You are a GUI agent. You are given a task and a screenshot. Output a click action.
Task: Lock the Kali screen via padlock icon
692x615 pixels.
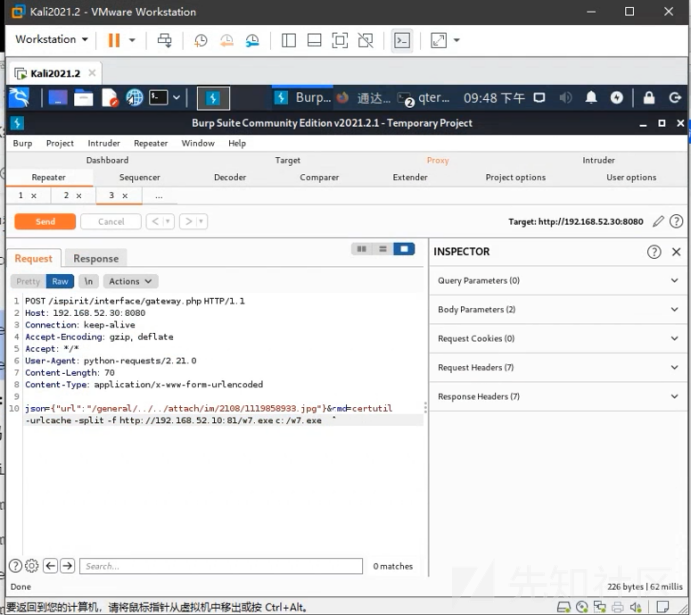click(649, 98)
